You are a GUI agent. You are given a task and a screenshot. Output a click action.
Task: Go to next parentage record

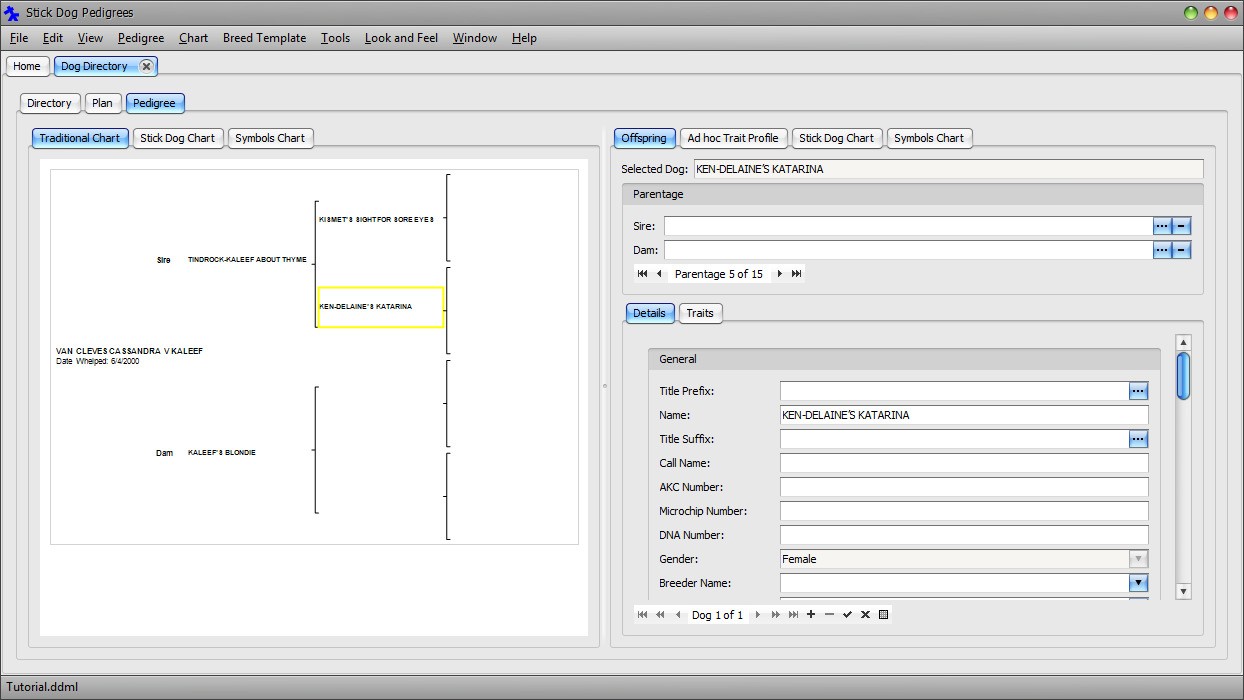tap(780, 274)
